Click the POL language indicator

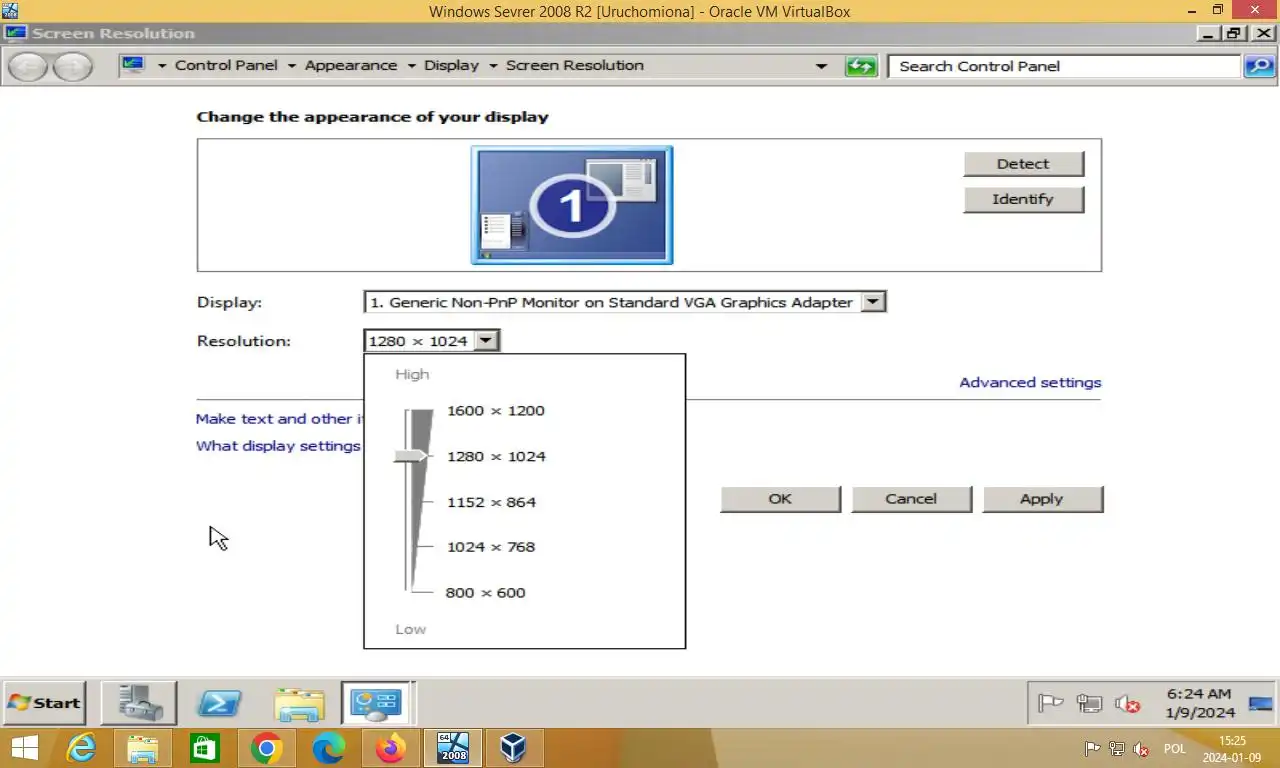(x=1175, y=749)
